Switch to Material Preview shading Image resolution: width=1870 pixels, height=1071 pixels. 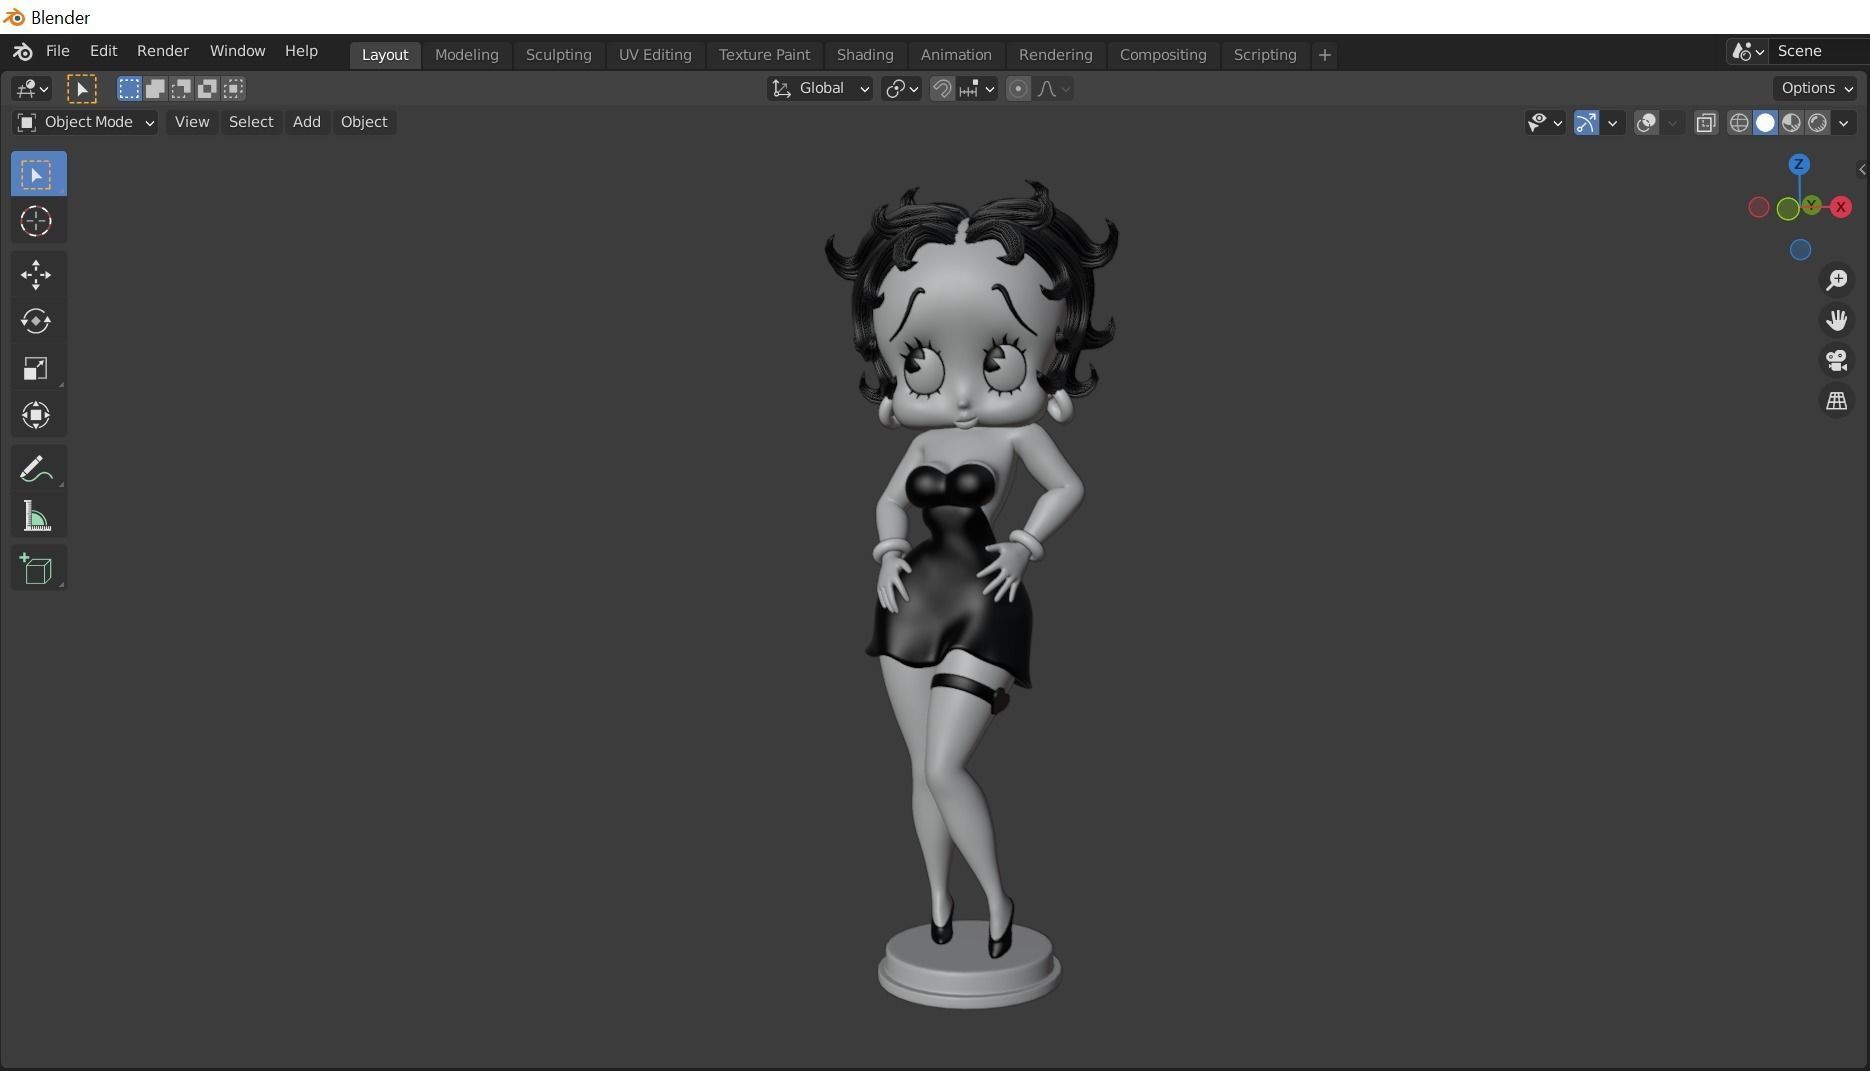pyautogui.click(x=1791, y=123)
